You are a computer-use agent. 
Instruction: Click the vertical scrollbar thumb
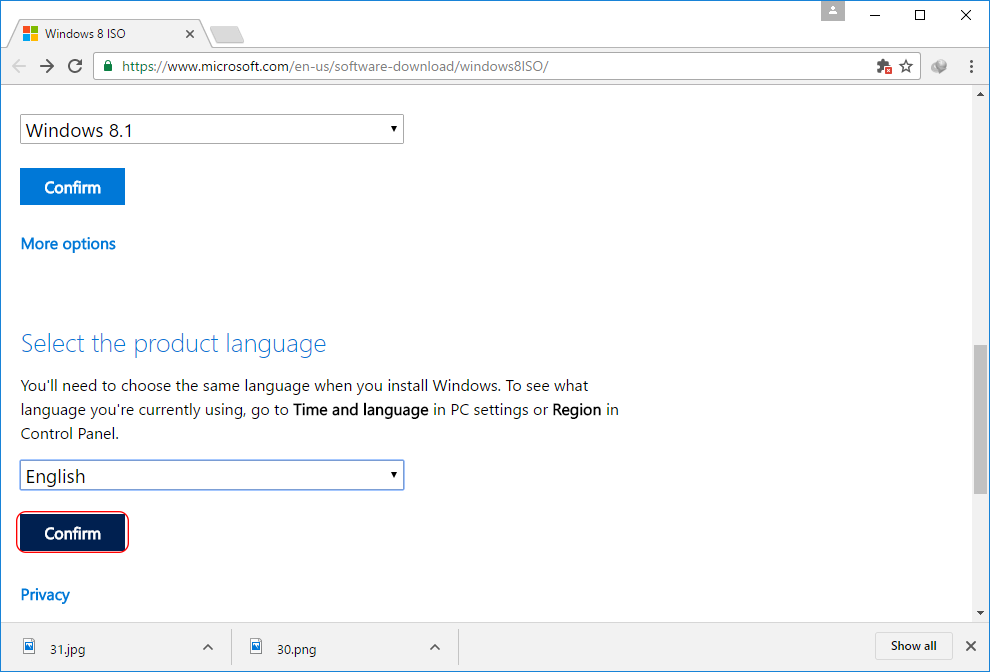(x=980, y=419)
